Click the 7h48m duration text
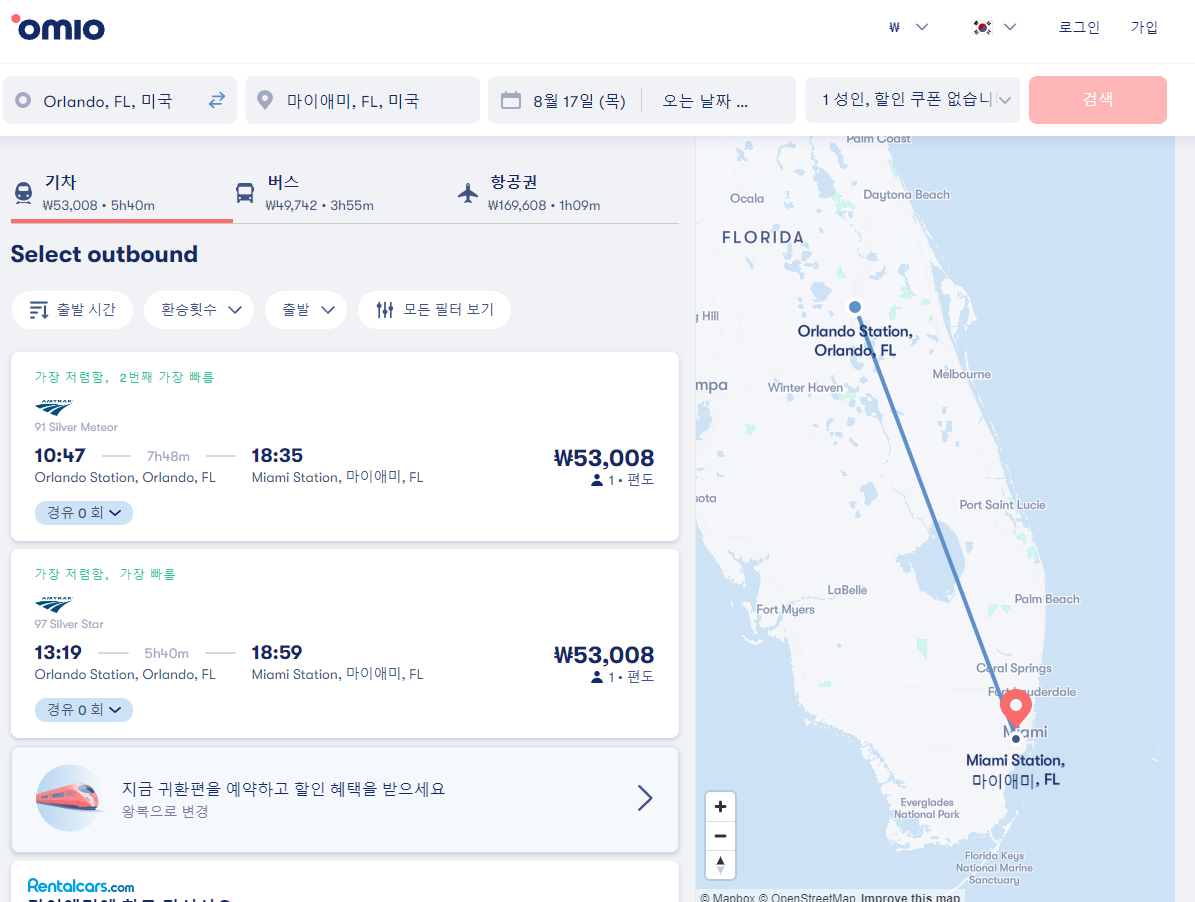The image size is (1195, 902). [168, 456]
